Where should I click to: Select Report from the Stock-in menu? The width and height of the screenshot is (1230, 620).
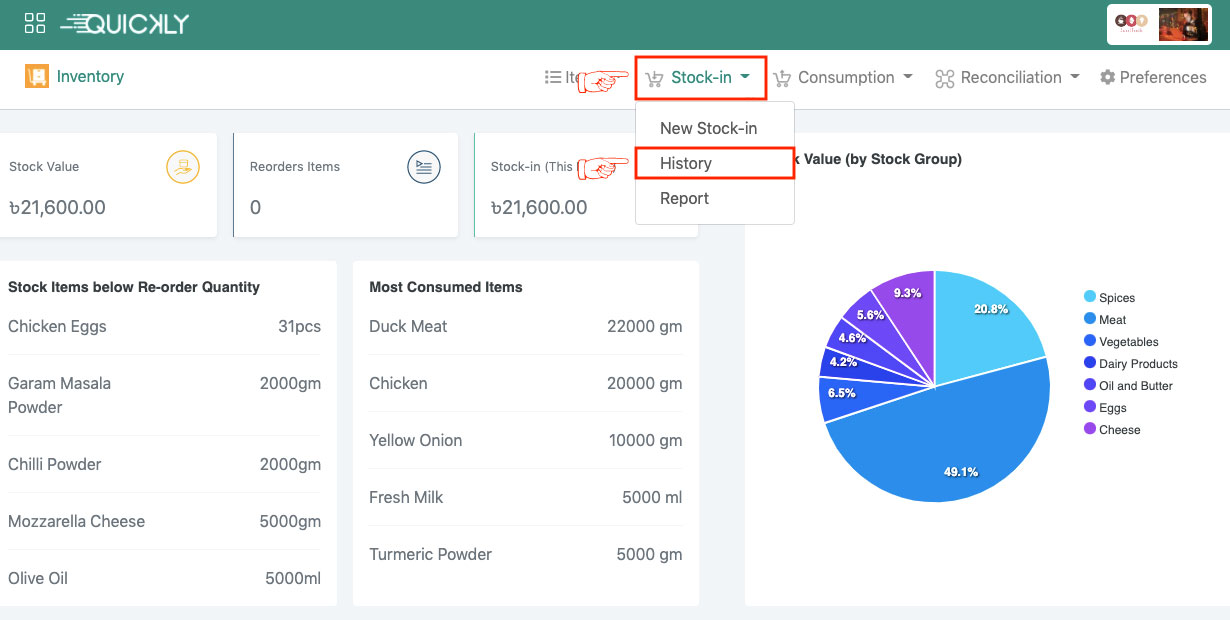(684, 198)
